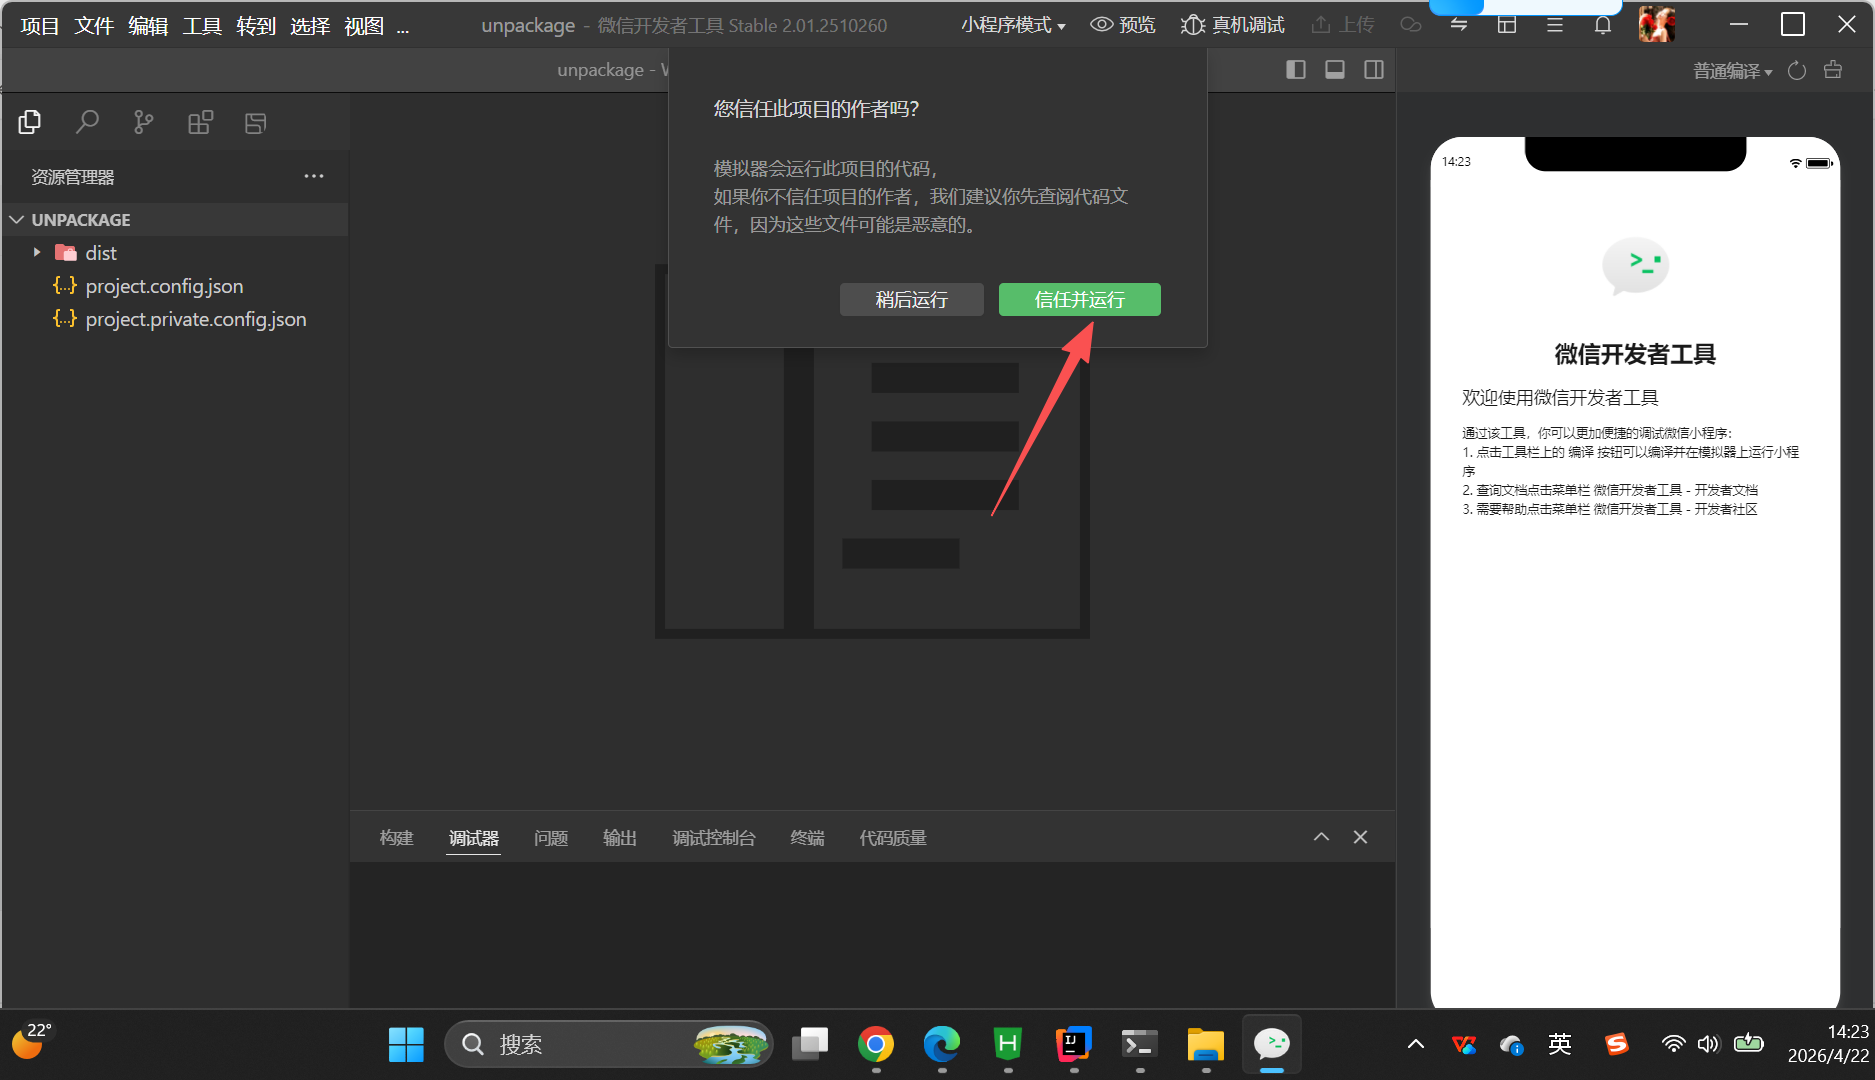
Task: Click the 稍后运行 button
Action: pos(912,299)
